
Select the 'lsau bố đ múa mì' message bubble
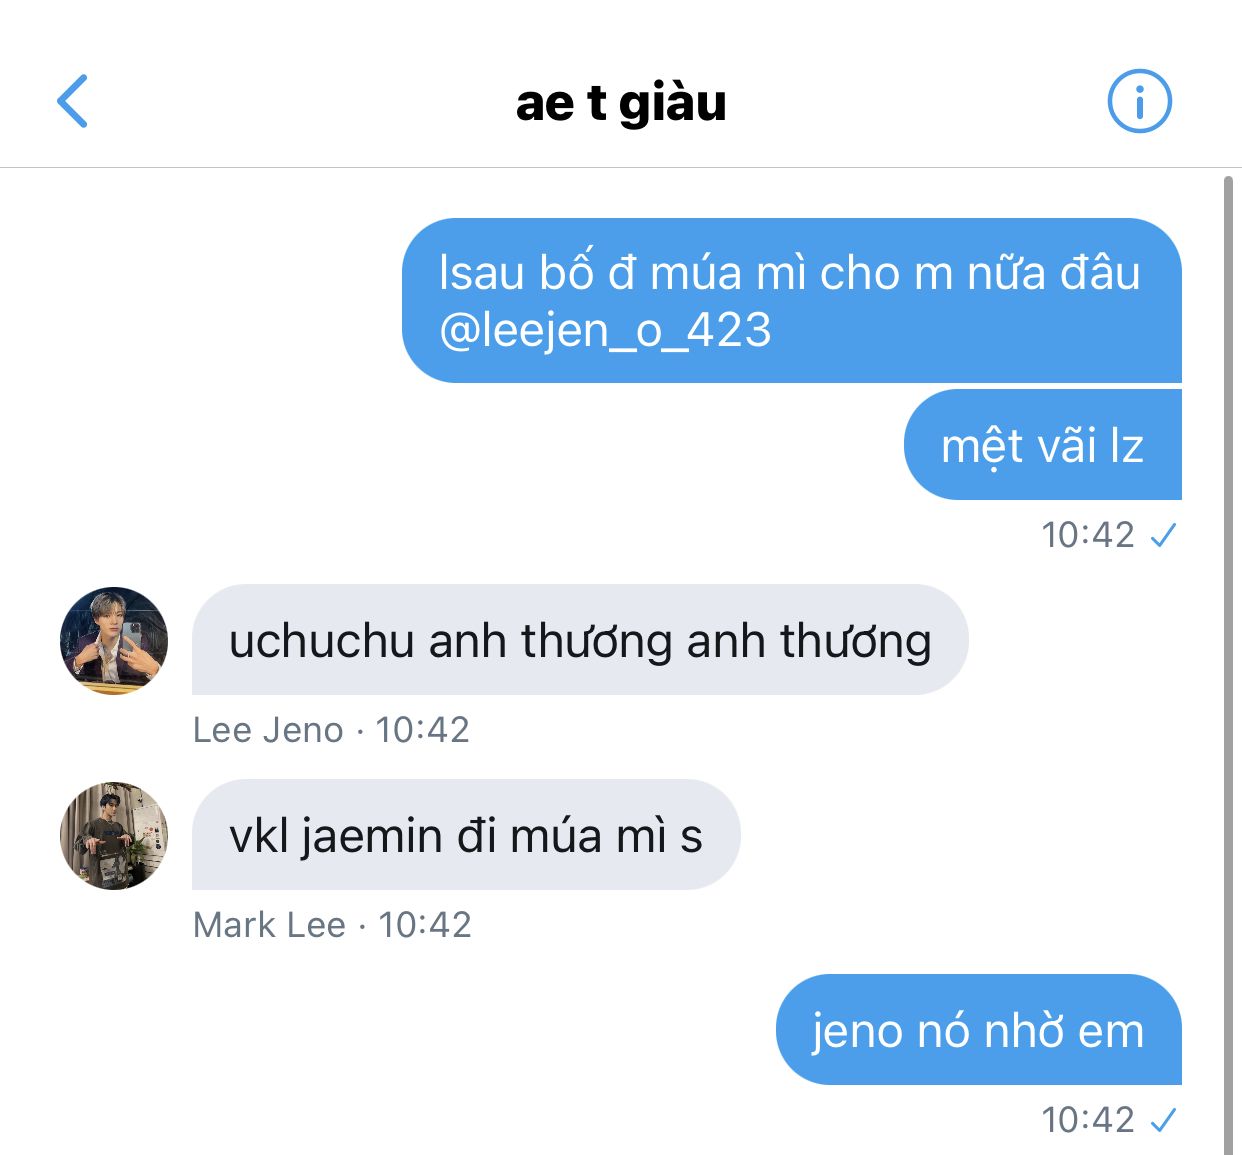point(792,300)
